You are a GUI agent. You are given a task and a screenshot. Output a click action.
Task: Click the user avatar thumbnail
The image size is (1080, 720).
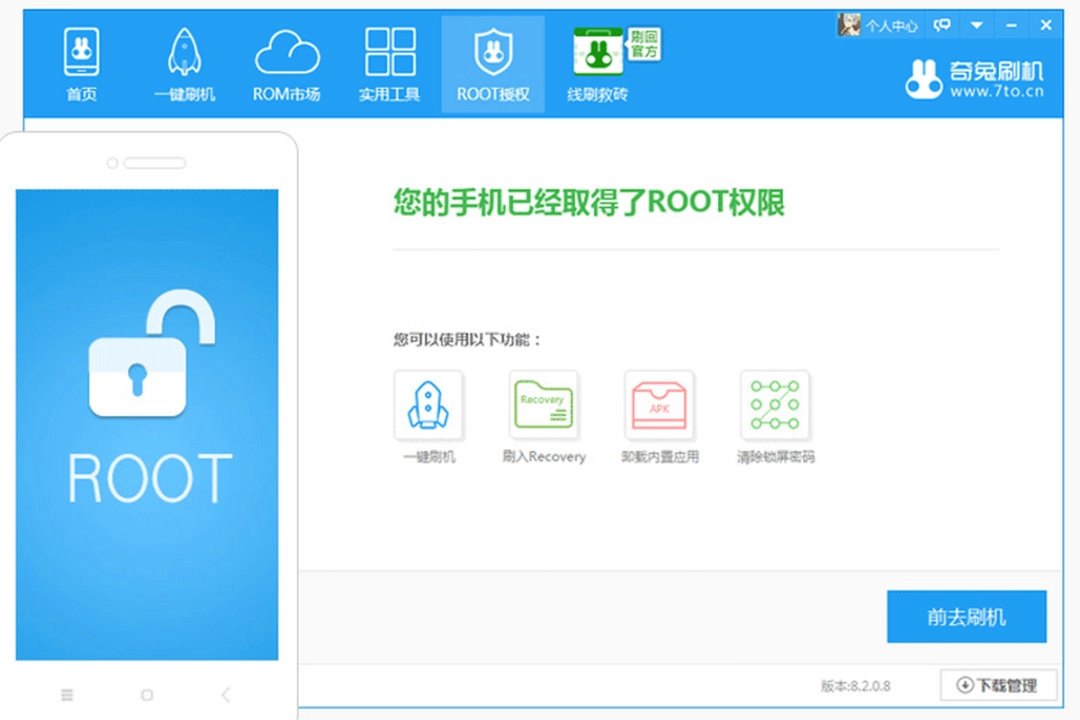point(849,25)
